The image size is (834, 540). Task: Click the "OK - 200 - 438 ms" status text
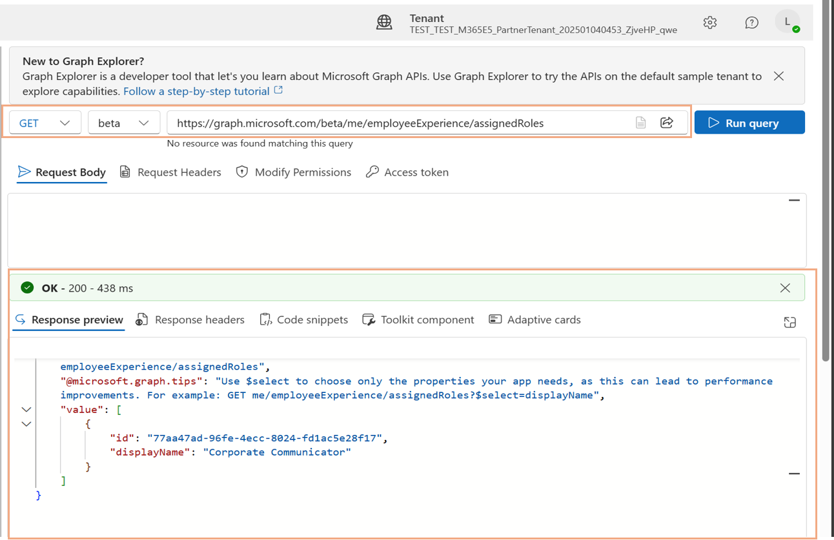click(x=87, y=288)
